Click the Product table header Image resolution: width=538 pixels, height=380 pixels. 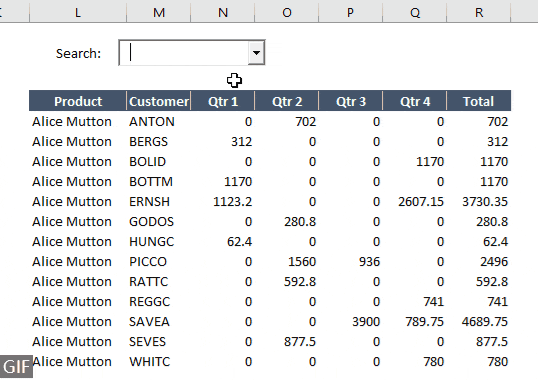(x=78, y=101)
